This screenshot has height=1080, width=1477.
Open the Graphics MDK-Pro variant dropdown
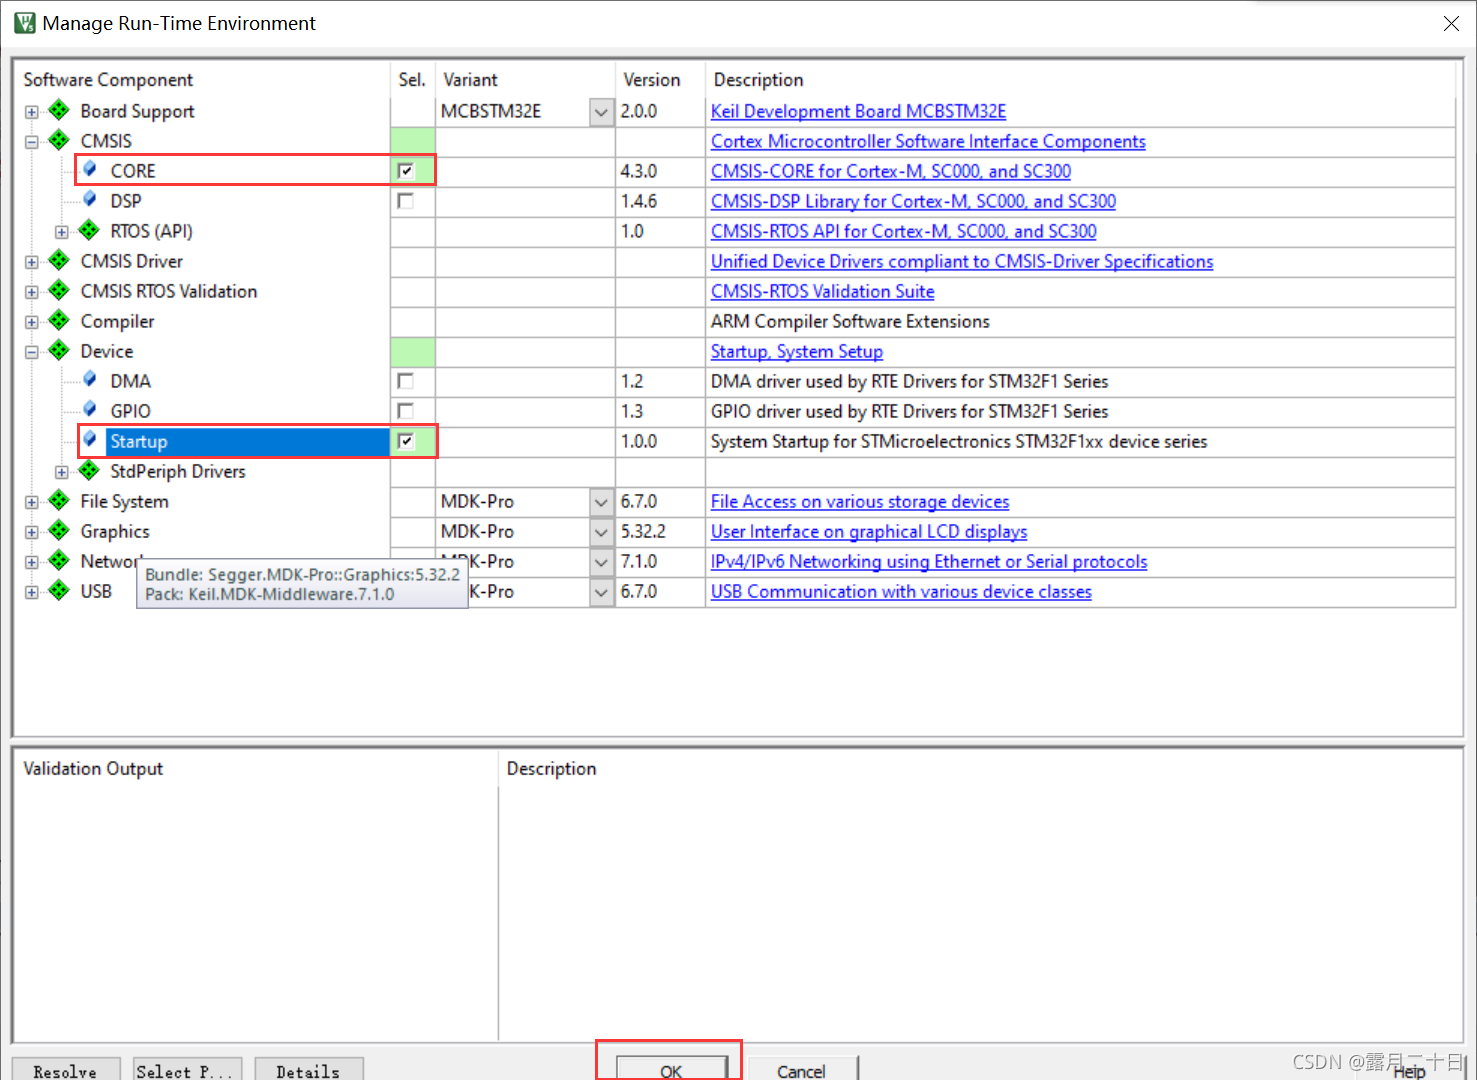tap(601, 532)
